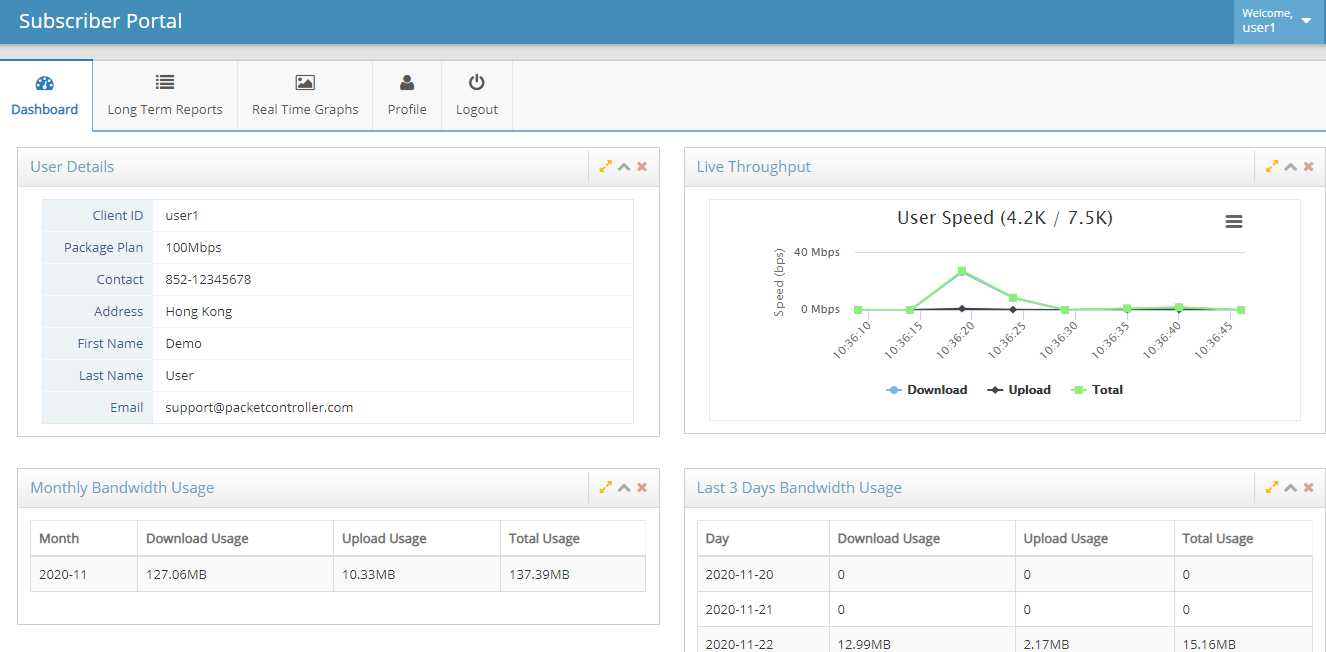
Task: Close the User Details panel
Action: (642, 167)
